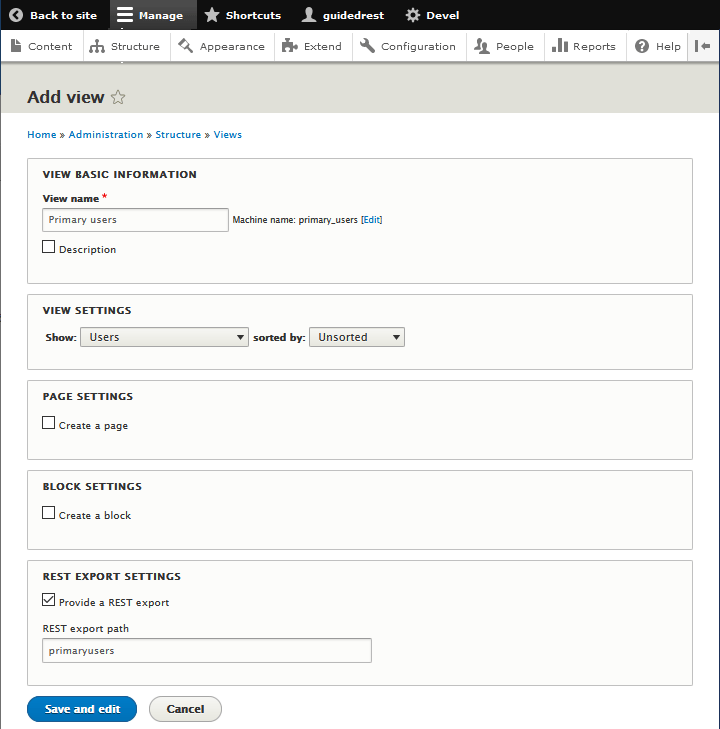Open the Show Users dropdown
This screenshot has height=729, width=720.
pos(164,337)
